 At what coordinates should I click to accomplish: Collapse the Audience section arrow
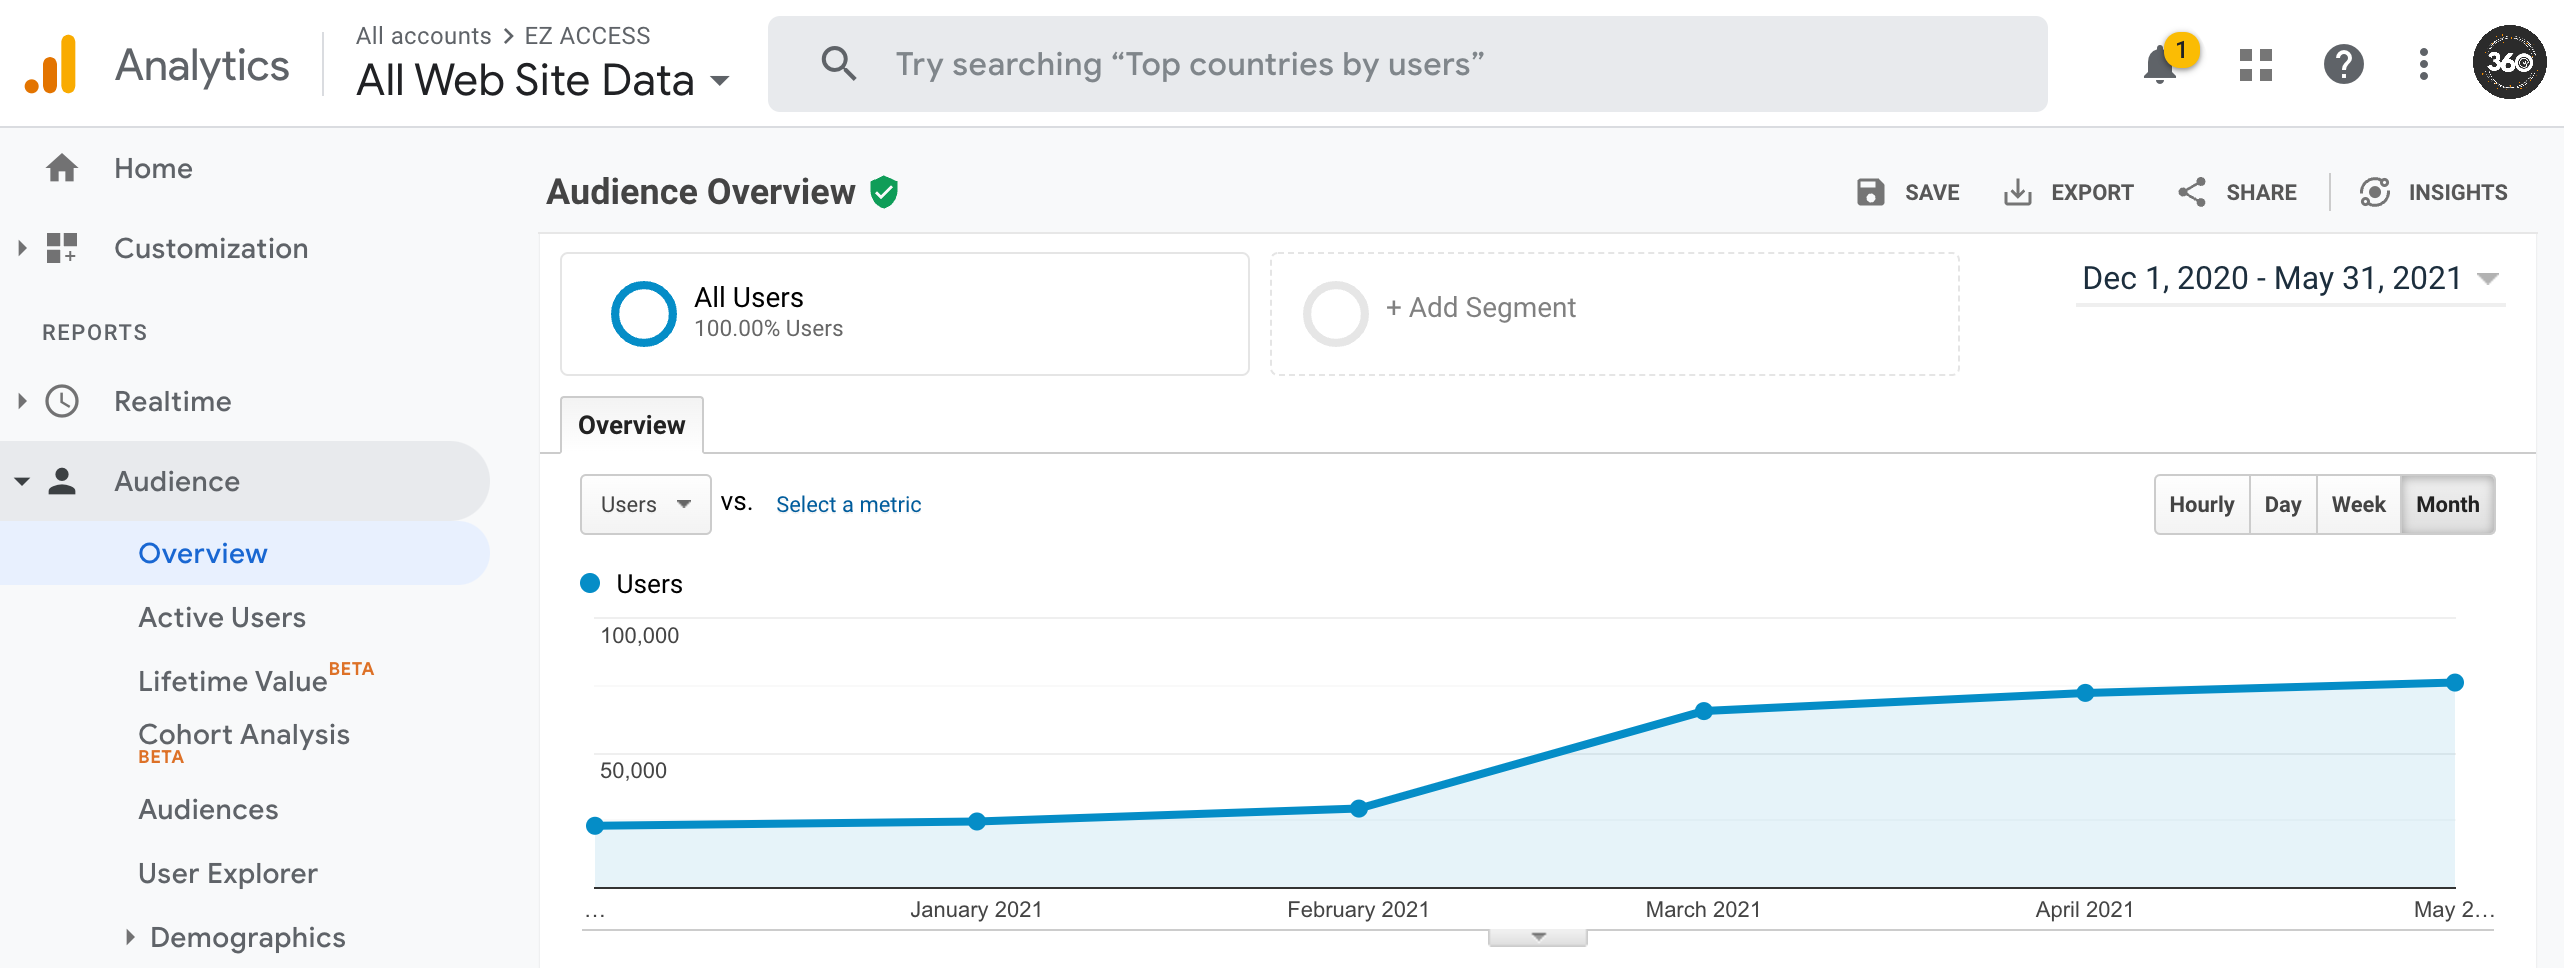22,482
